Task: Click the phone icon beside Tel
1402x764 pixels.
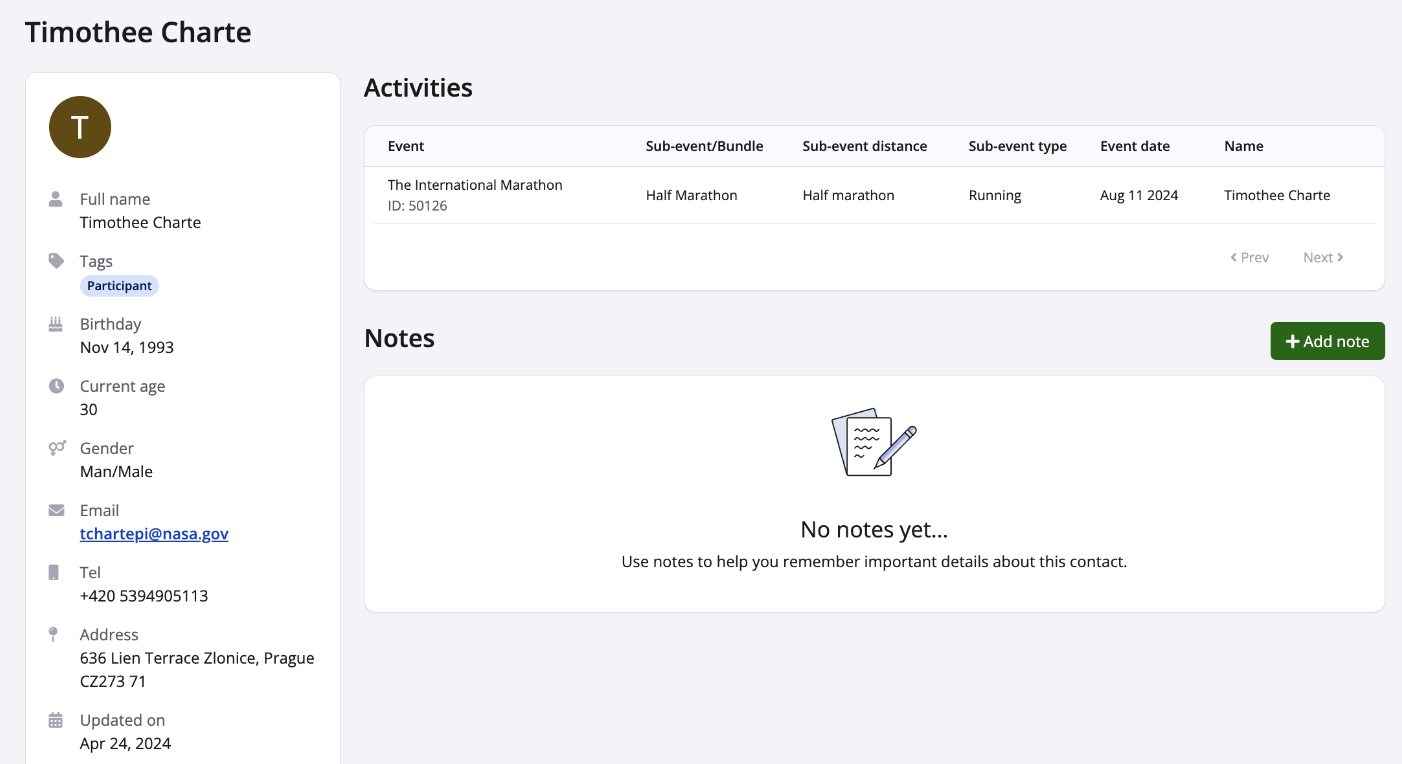Action: pos(55,572)
